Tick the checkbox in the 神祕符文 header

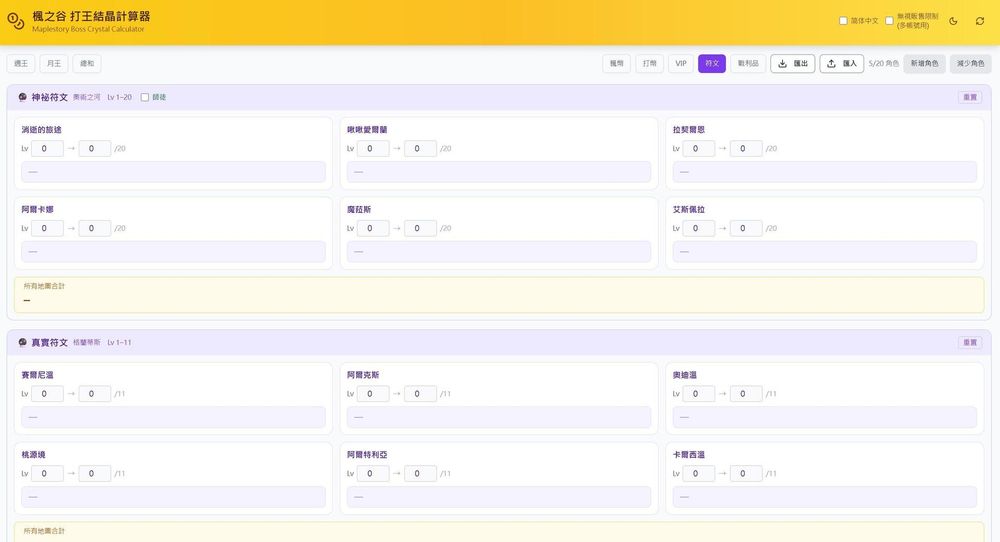145,98
